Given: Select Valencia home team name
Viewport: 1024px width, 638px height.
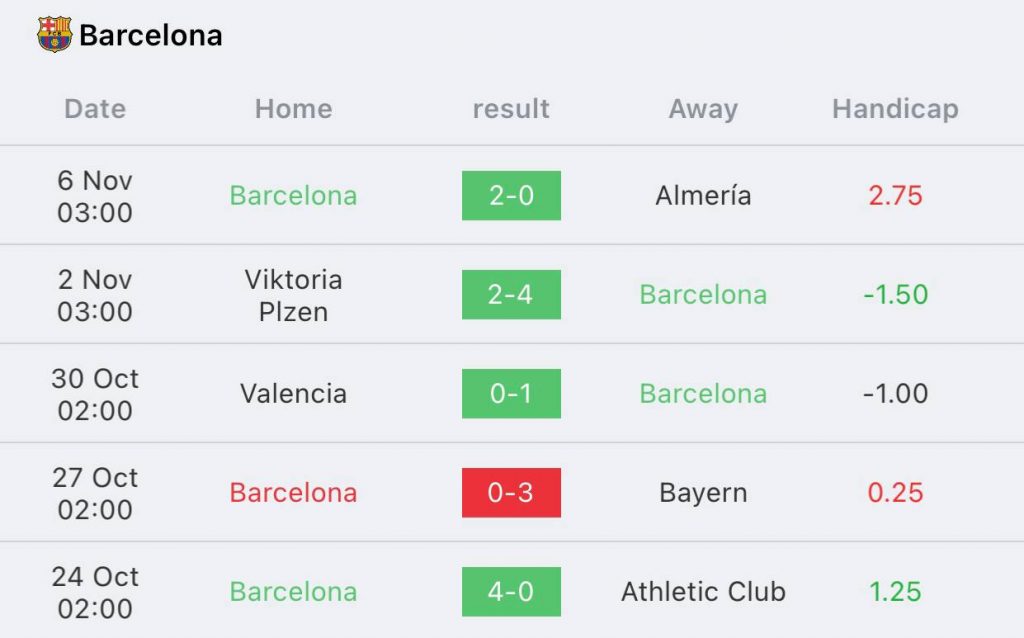Looking at the screenshot, I should click(293, 394).
